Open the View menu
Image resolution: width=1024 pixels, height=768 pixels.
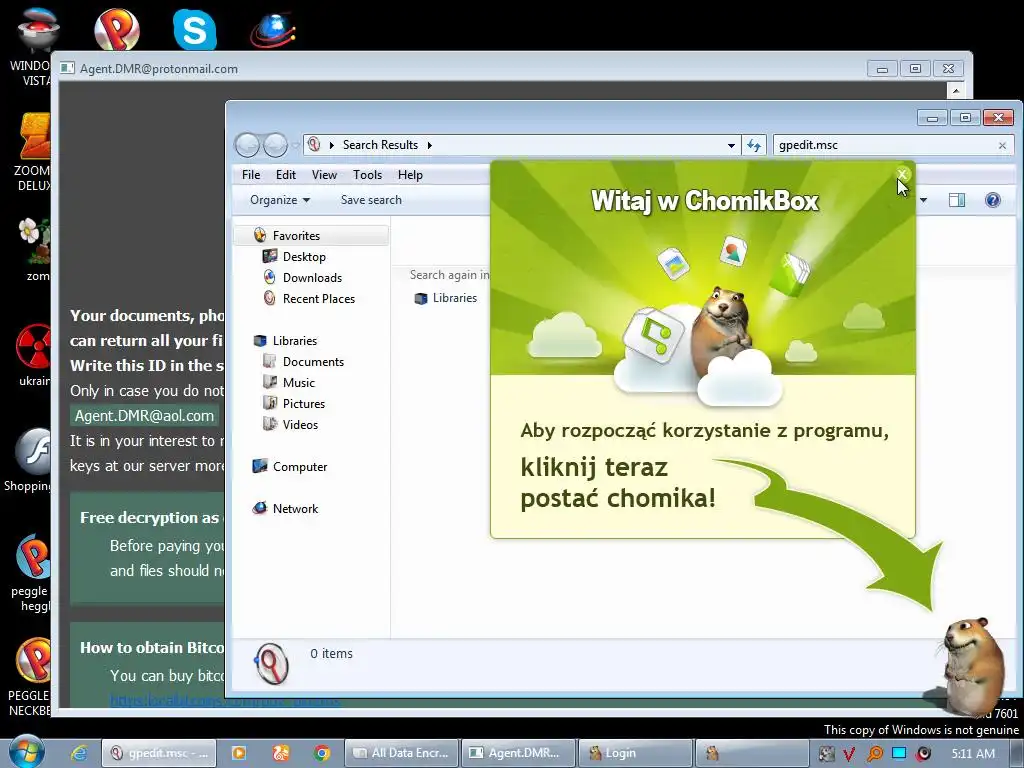(x=324, y=174)
